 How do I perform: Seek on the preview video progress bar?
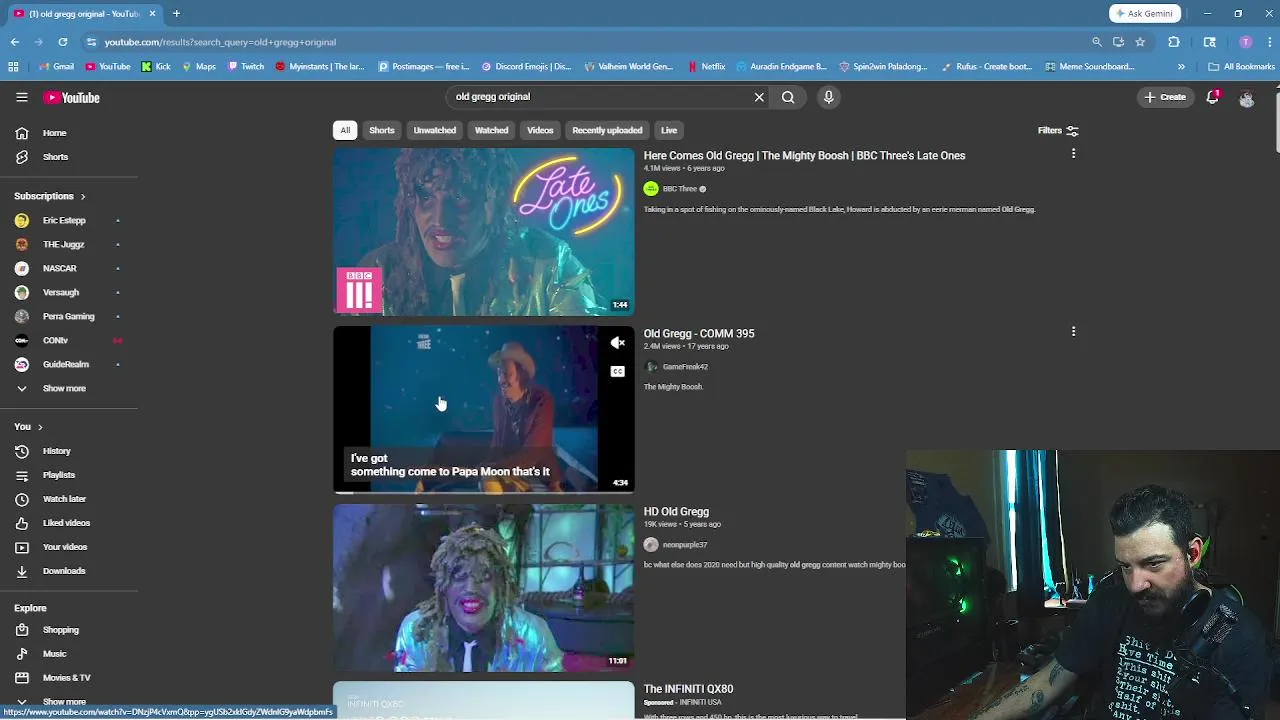click(484, 492)
